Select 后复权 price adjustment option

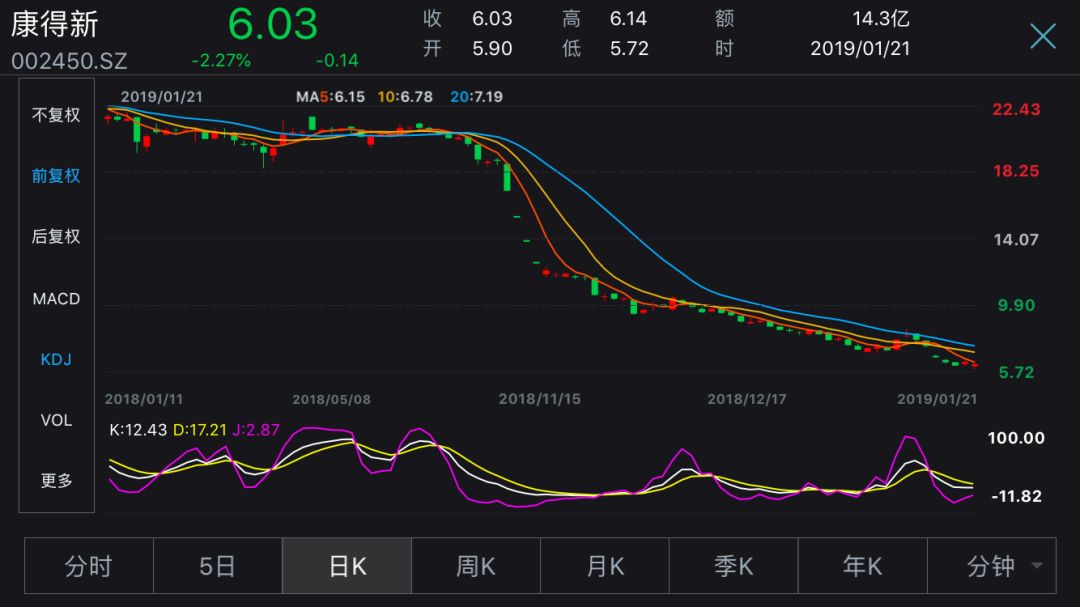pyautogui.click(x=56, y=237)
